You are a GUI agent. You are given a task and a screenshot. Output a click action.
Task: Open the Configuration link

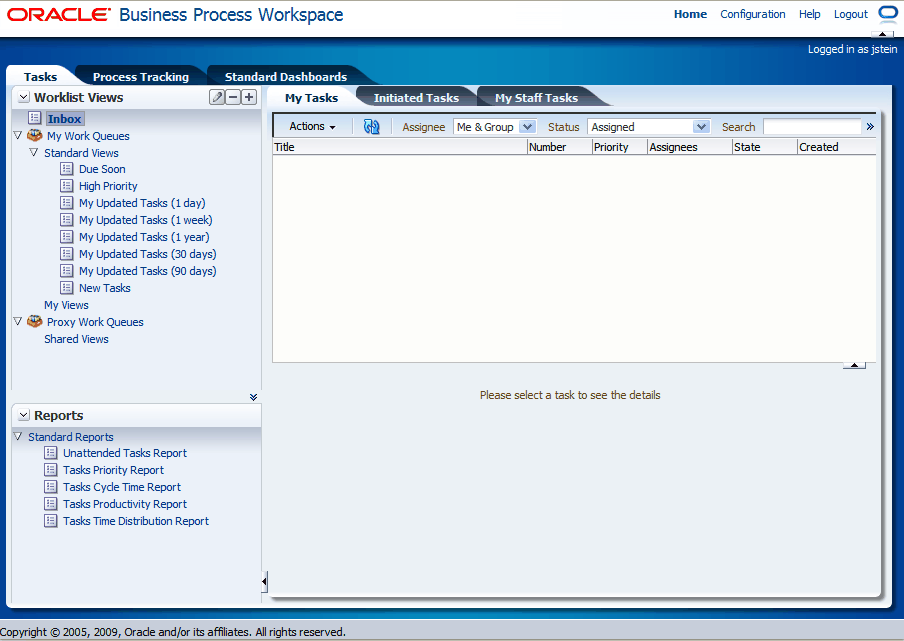(752, 14)
